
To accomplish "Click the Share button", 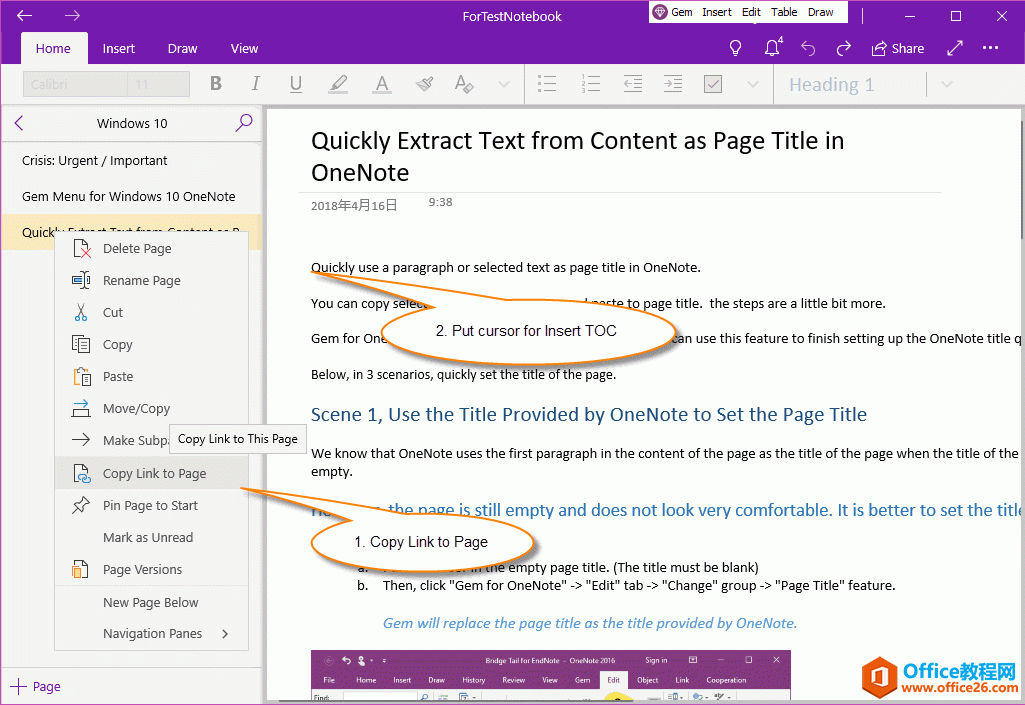I will 897,48.
